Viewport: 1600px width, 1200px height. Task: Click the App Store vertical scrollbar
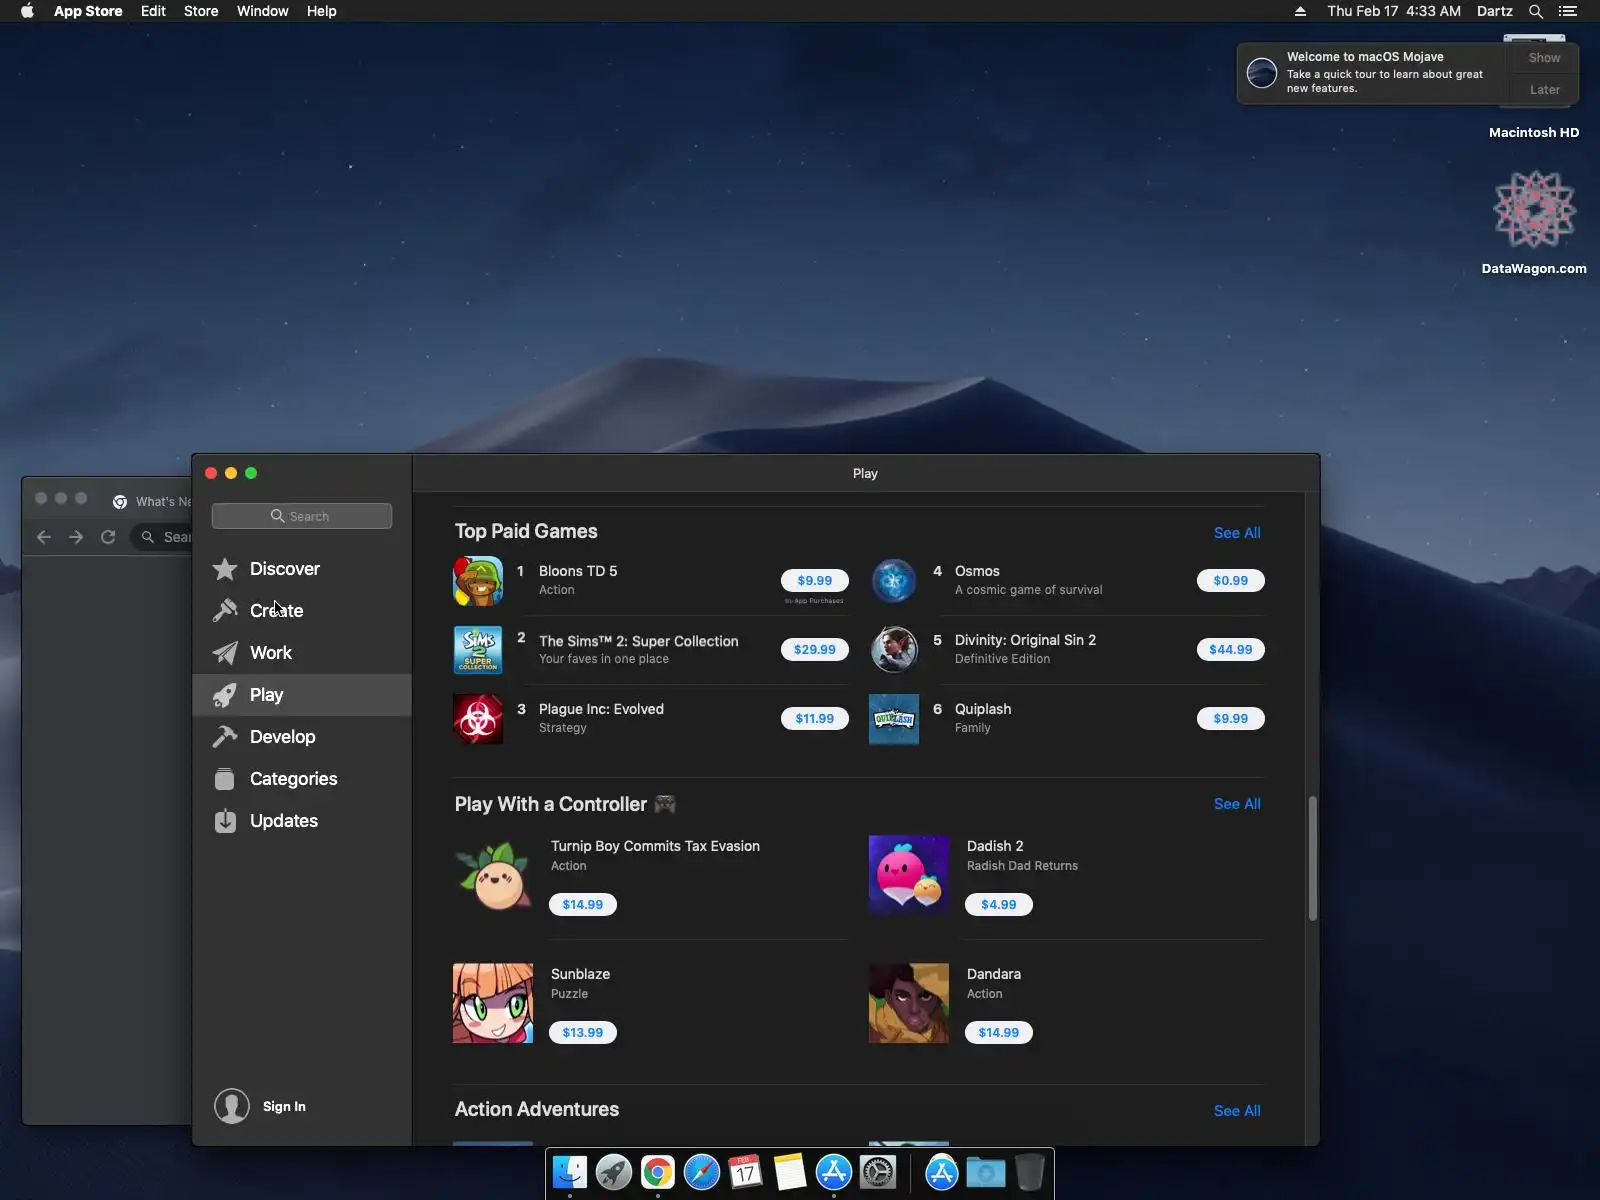pos(1313,858)
